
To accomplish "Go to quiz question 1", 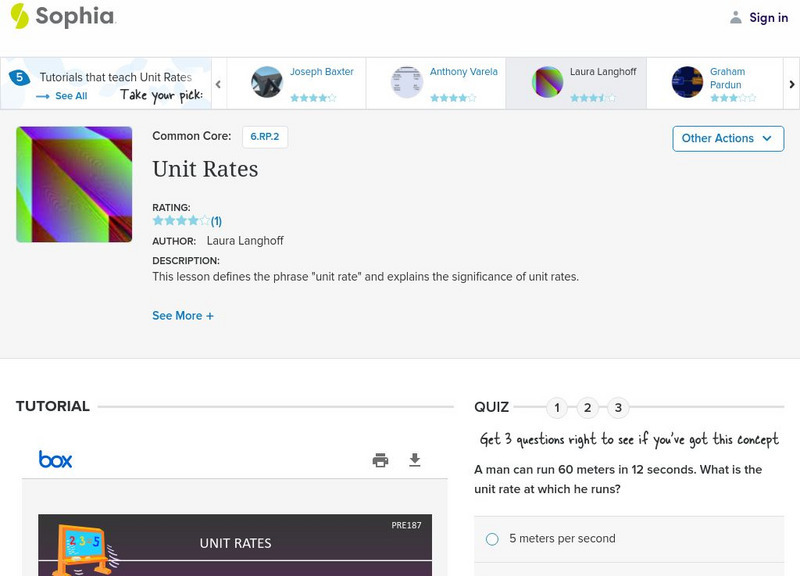I will pos(557,408).
